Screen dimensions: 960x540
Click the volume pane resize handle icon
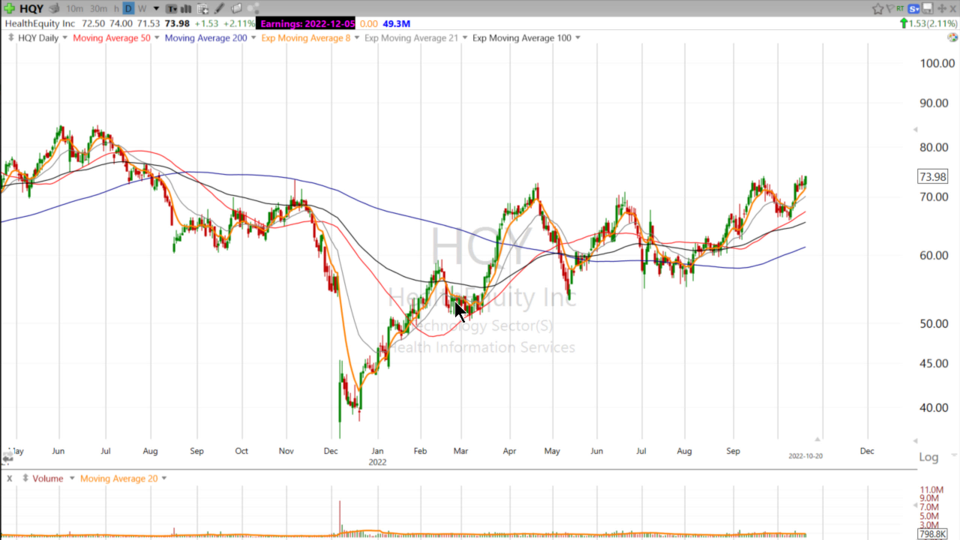tap(25, 479)
